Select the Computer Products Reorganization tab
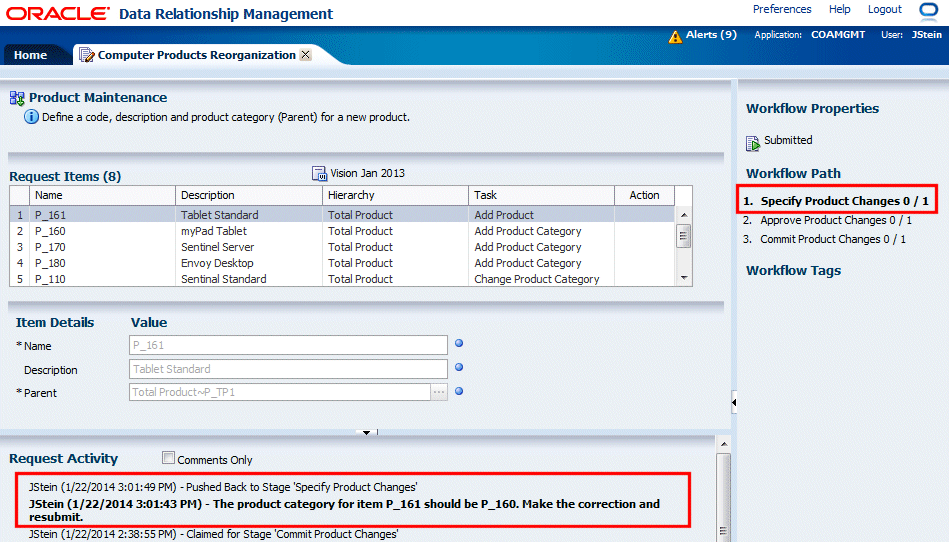Viewport: 949px width, 542px height. pyautogui.click(x=197, y=55)
